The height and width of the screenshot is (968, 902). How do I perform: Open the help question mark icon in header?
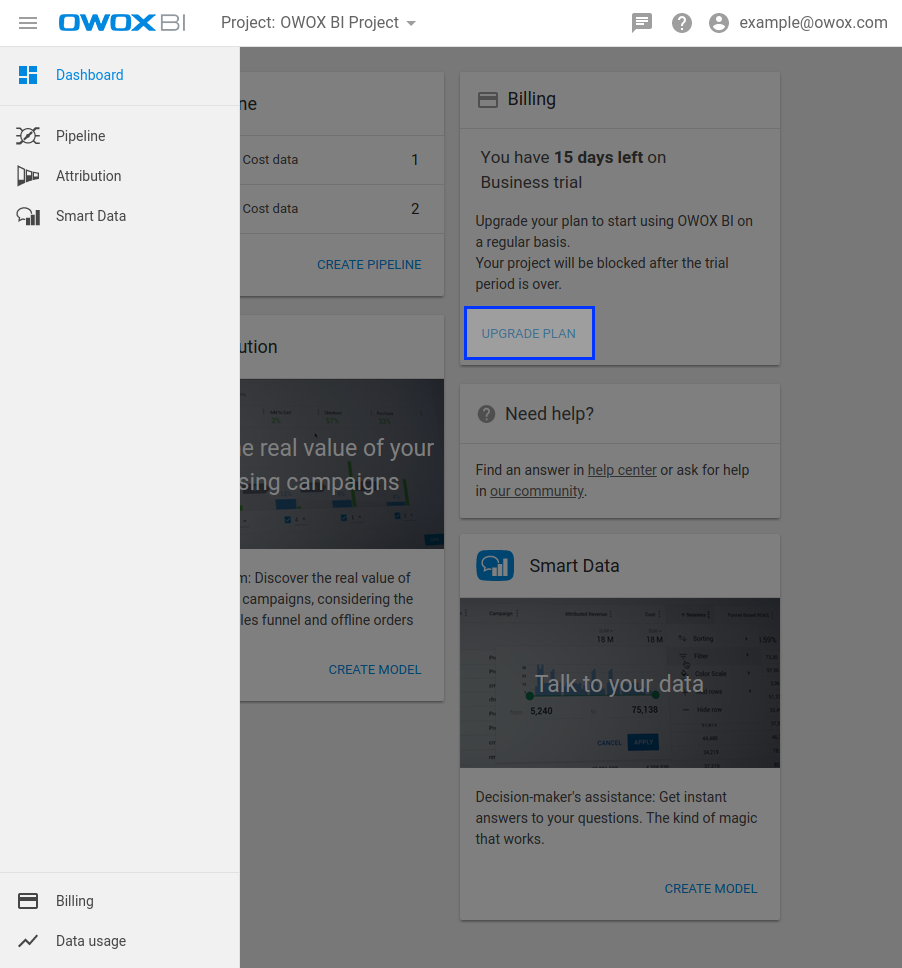682,23
